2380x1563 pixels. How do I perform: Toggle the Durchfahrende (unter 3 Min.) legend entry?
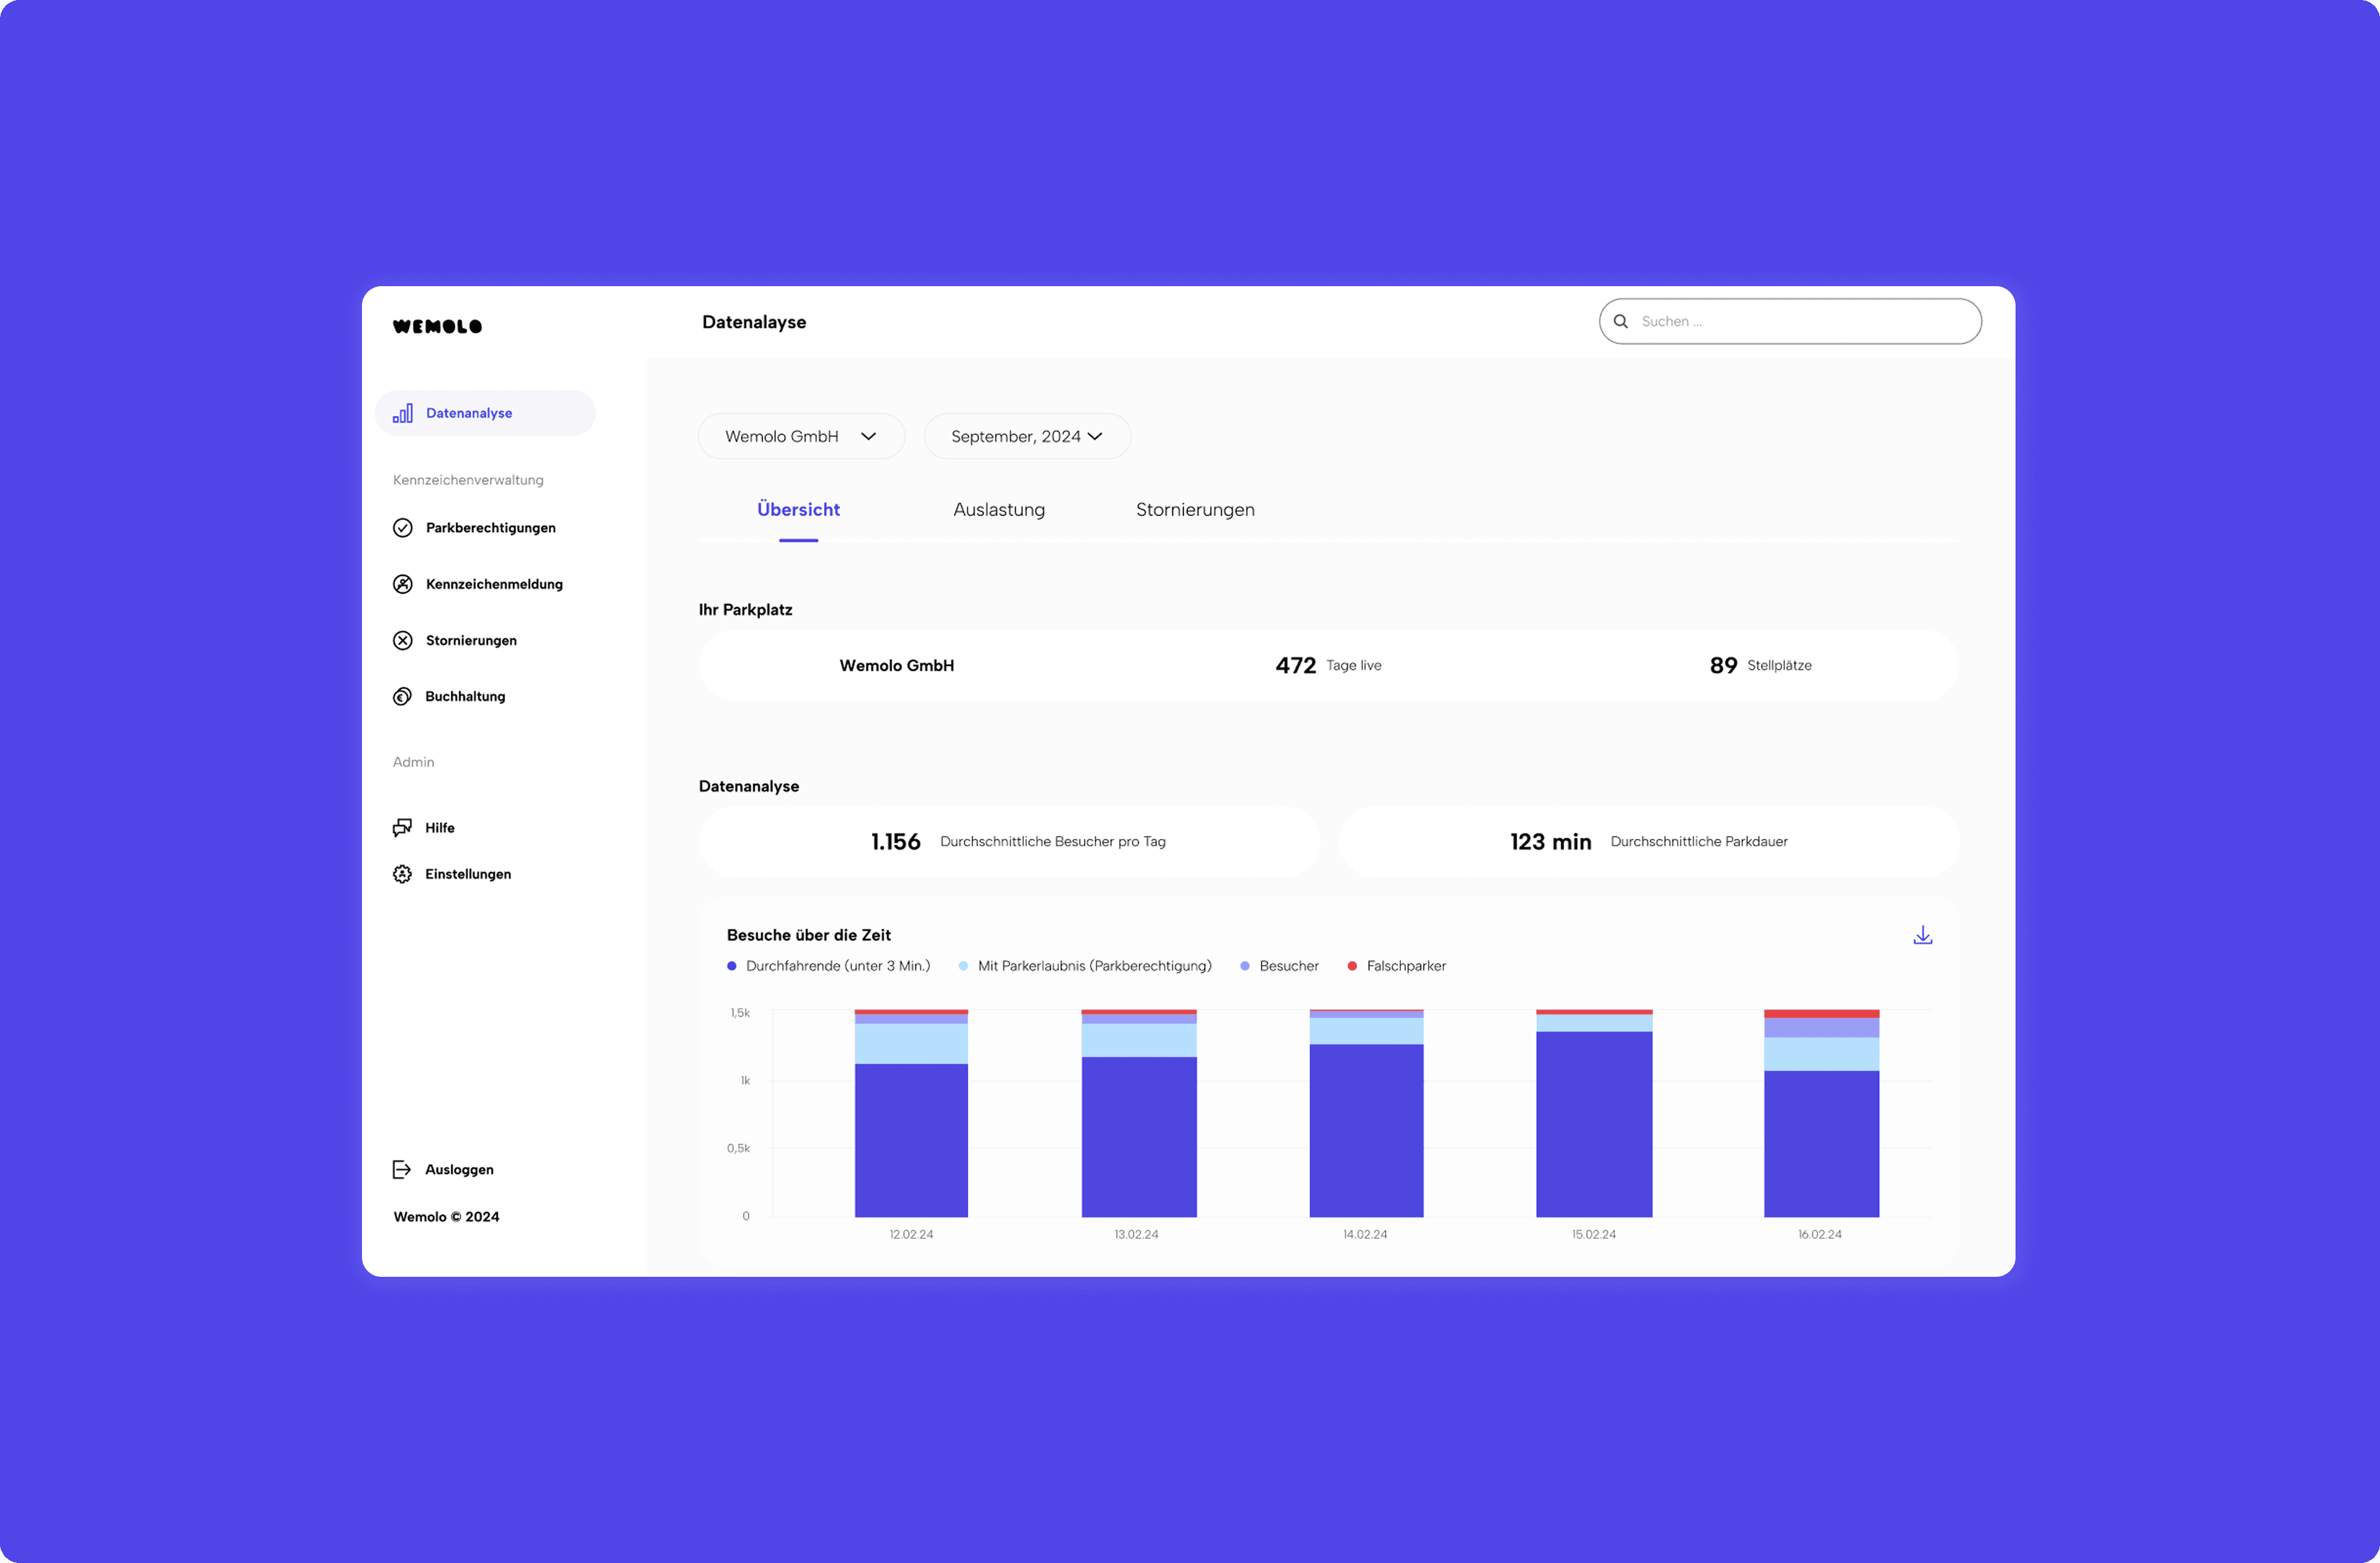pos(829,966)
